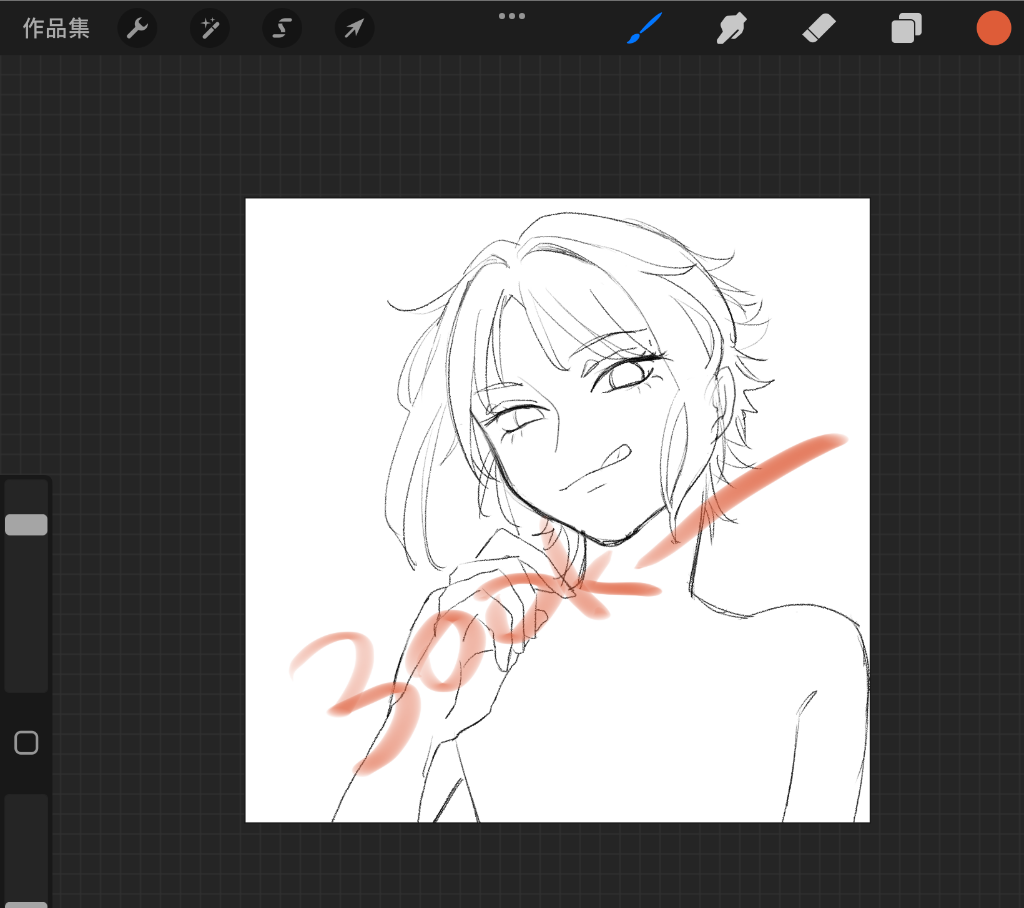Viewport: 1024px width, 908px height.
Task: Click the brush size slider handle
Action: click(26, 525)
